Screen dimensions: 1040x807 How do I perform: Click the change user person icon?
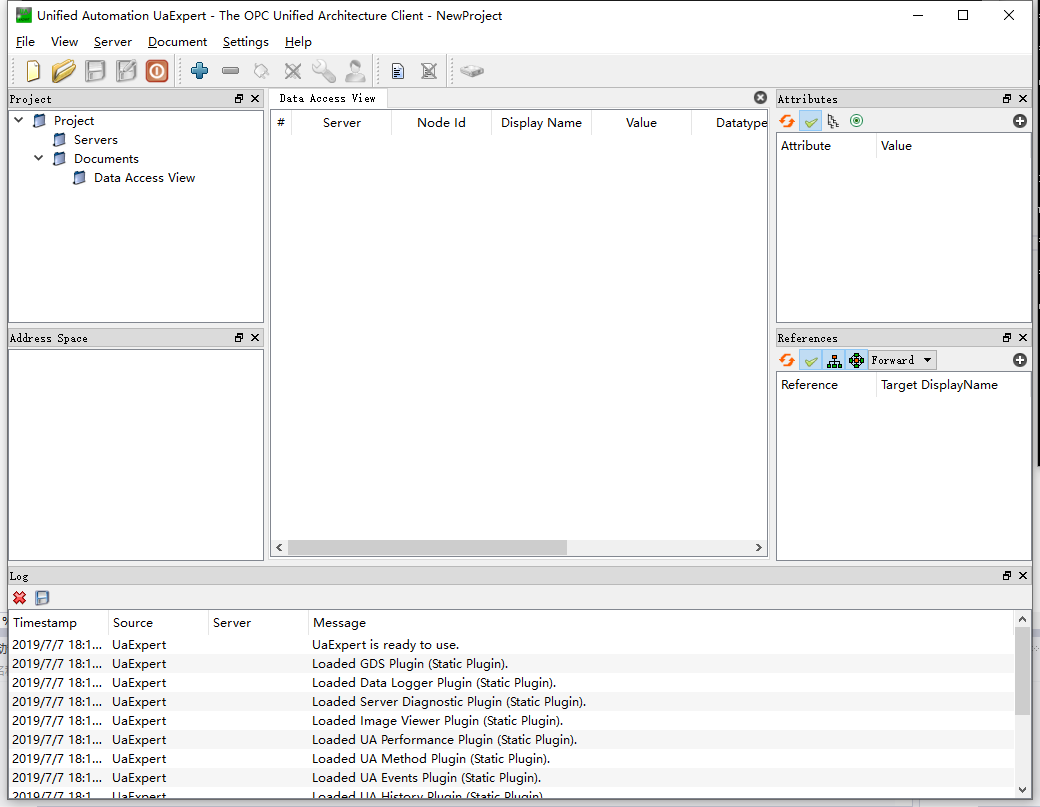tap(355, 71)
